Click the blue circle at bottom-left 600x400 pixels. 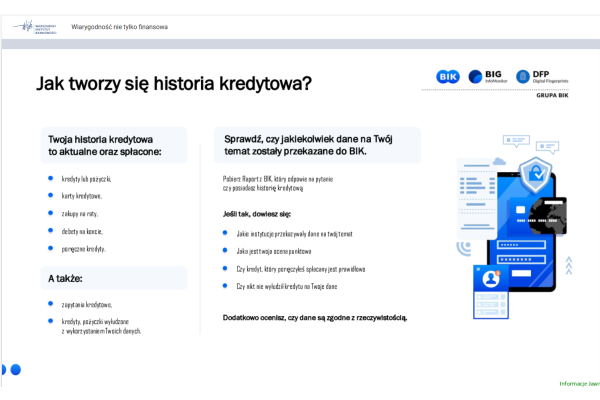[x=15, y=369]
